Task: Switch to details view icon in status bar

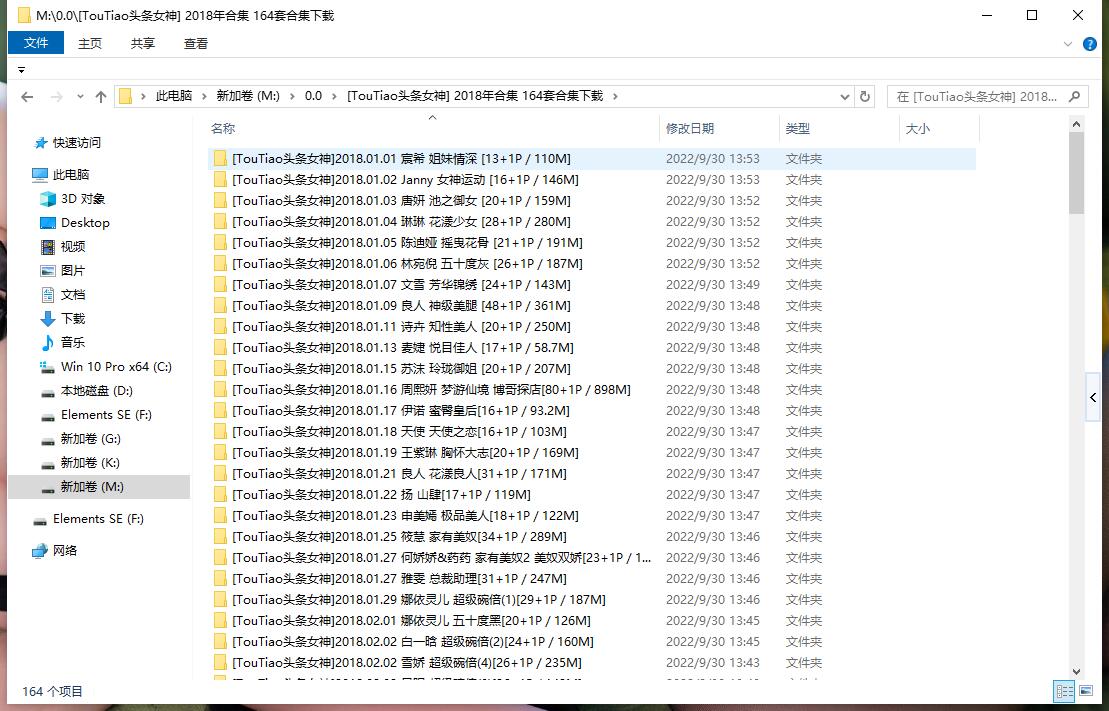Action: coord(1063,691)
